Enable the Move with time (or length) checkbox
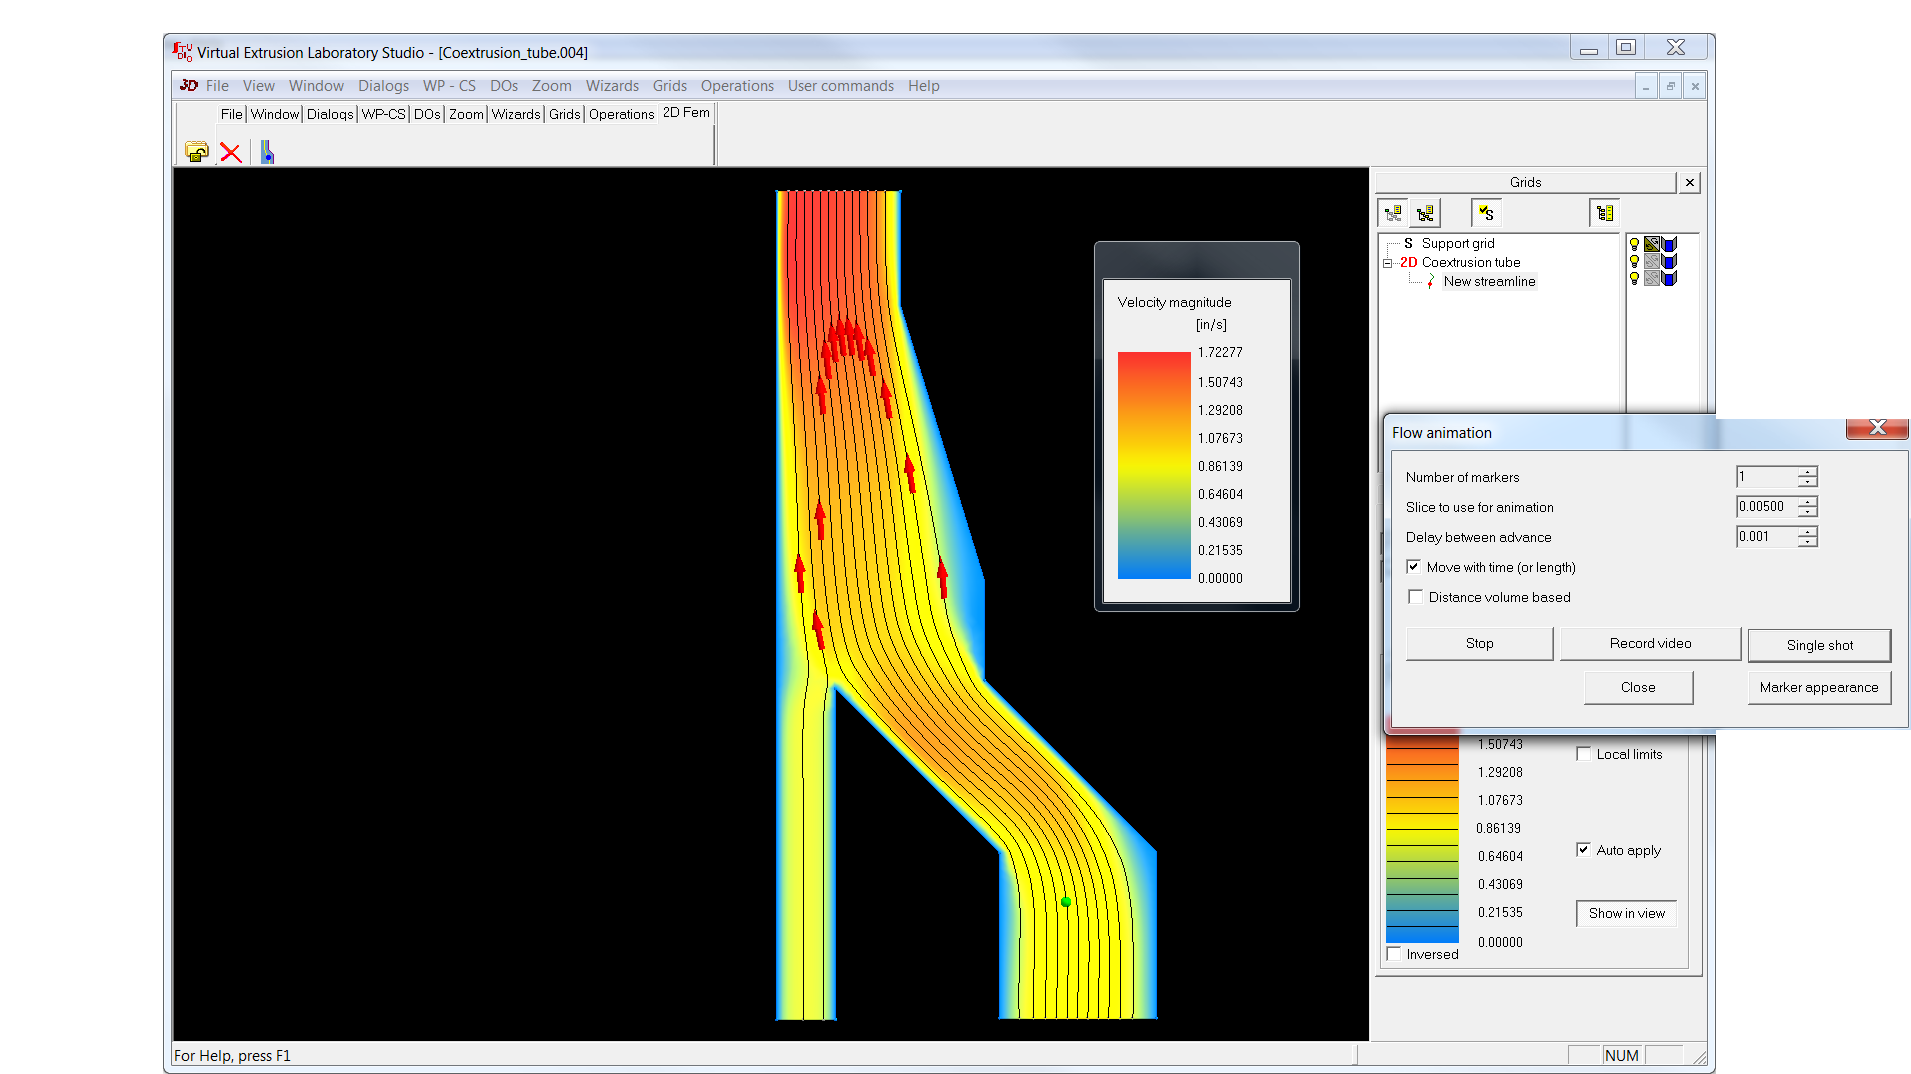This screenshot has width=1911, height=1074. pos(1414,567)
